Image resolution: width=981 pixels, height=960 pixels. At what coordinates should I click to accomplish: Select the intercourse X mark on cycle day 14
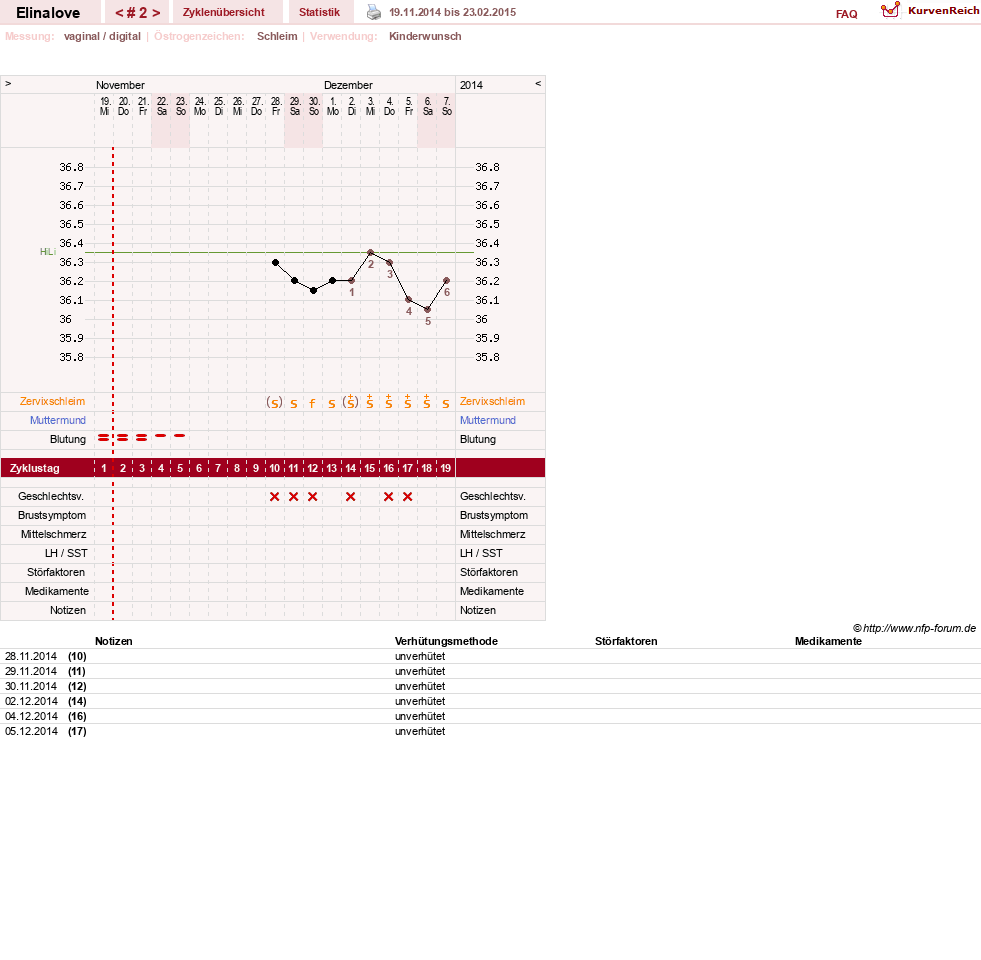click(x=350, y=497)
